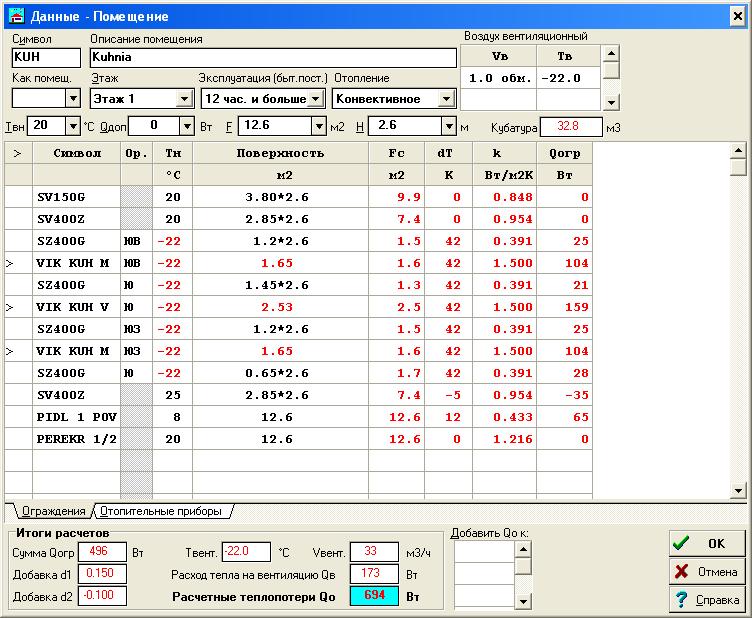The image size is (752, 618).
Task: Select the PEREKR 1/2 row symbol
Action: [x=77, y=439]
